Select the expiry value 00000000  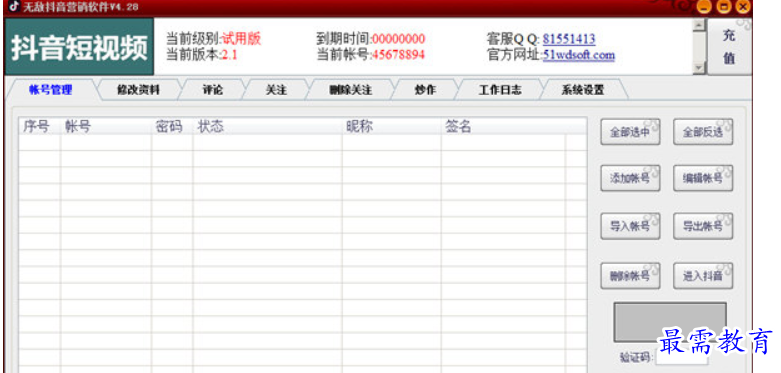(398, 39)
